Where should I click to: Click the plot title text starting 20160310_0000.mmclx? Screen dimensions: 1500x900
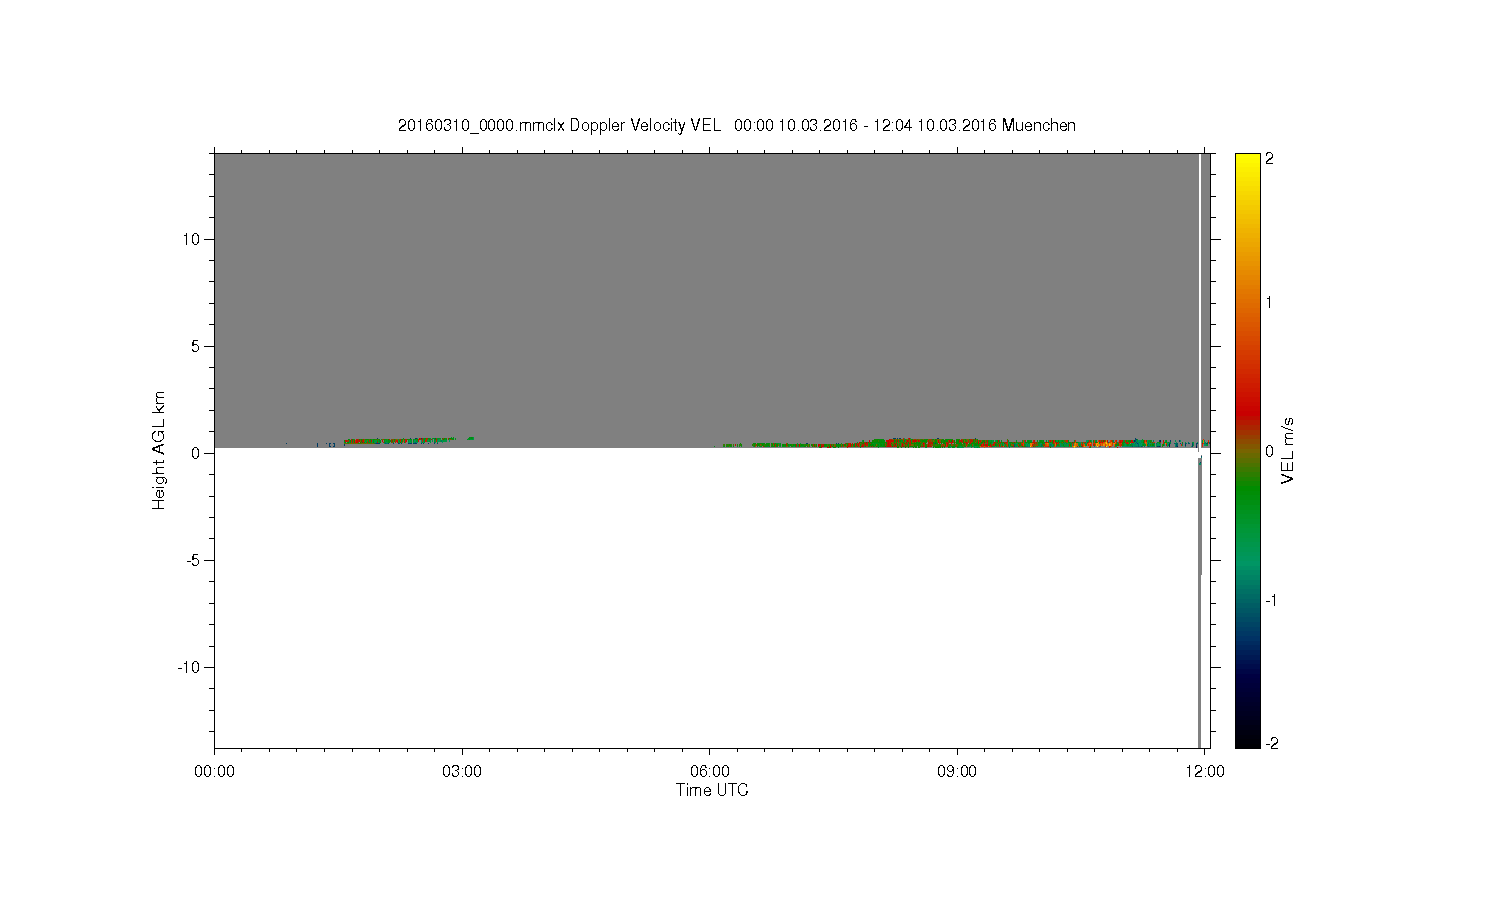(737, 125)
